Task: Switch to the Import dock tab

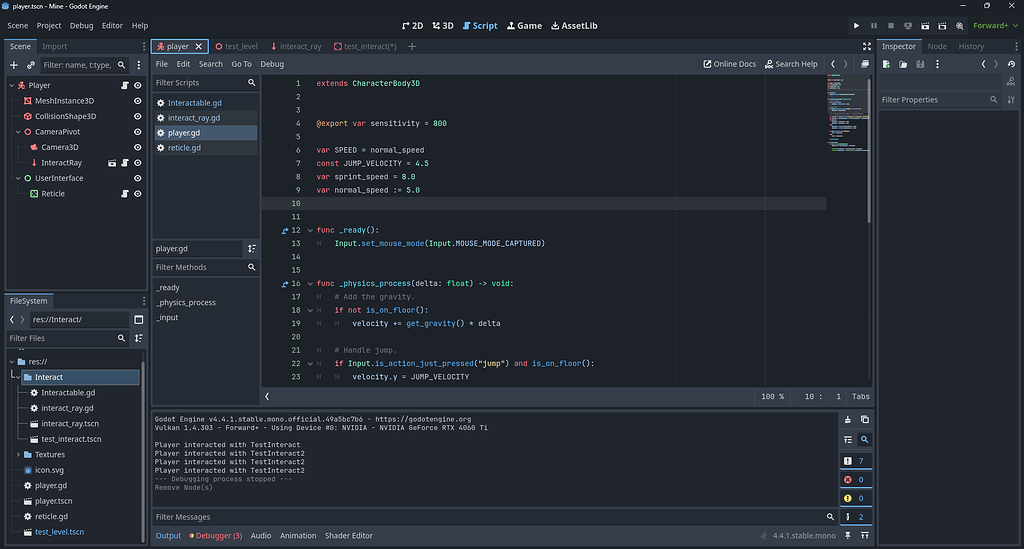Action: pos(55,46)
